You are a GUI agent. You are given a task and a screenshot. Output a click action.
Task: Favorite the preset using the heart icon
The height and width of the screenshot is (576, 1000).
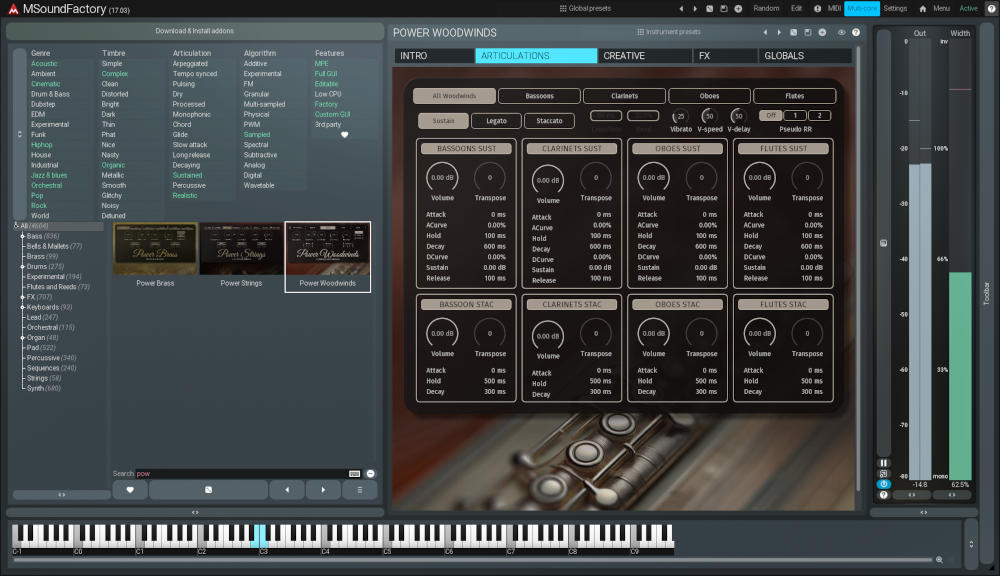point(130,489)
